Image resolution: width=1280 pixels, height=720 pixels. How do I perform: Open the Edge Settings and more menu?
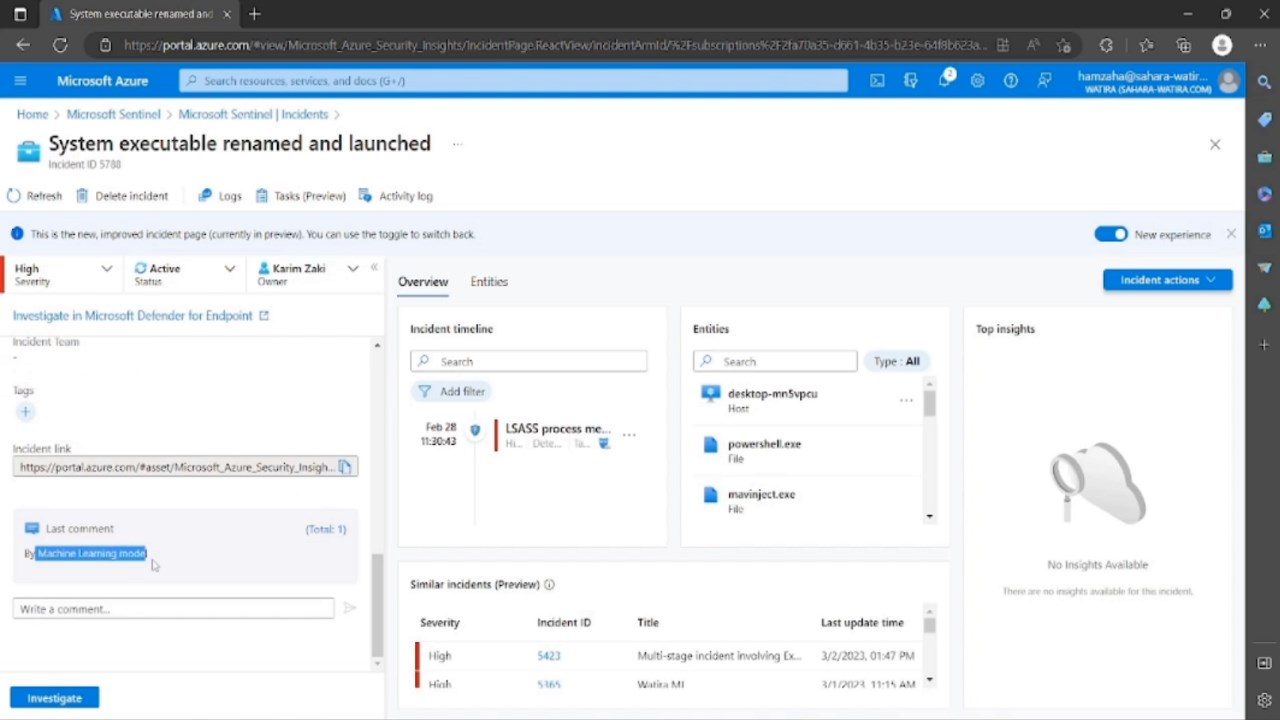point(1262,45)
